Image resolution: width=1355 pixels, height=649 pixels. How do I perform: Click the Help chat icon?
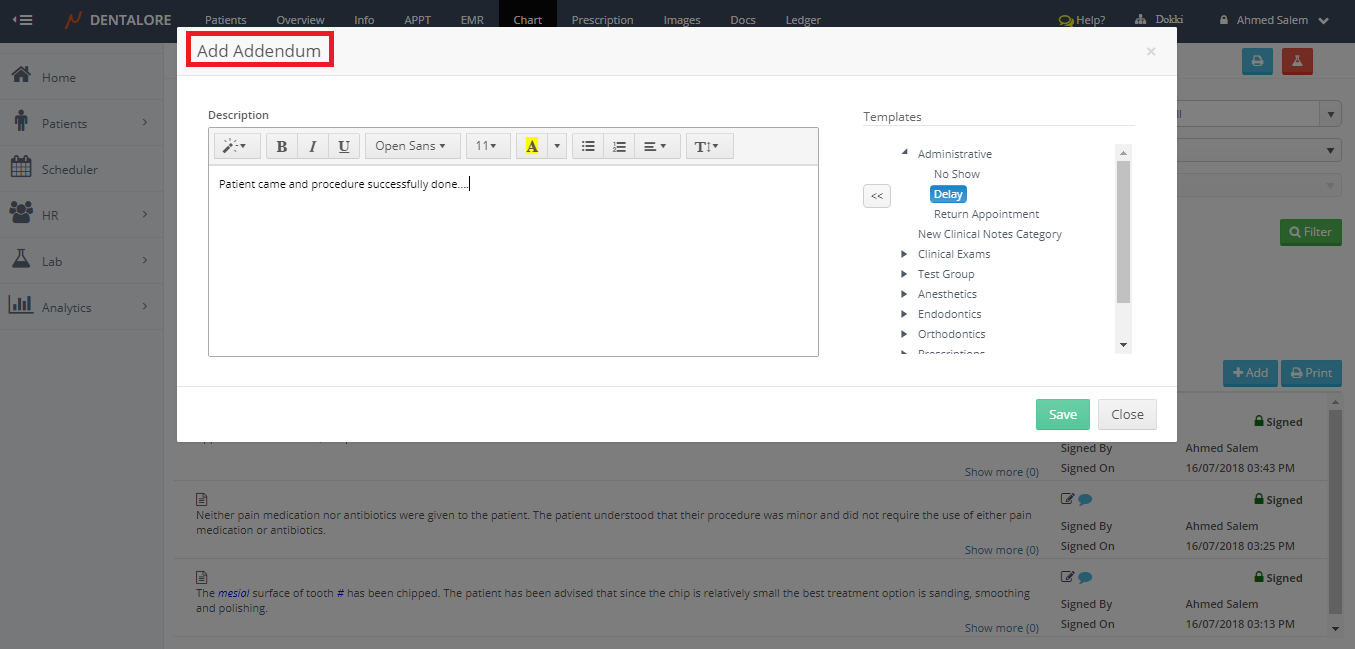[x=1066, y=20]
